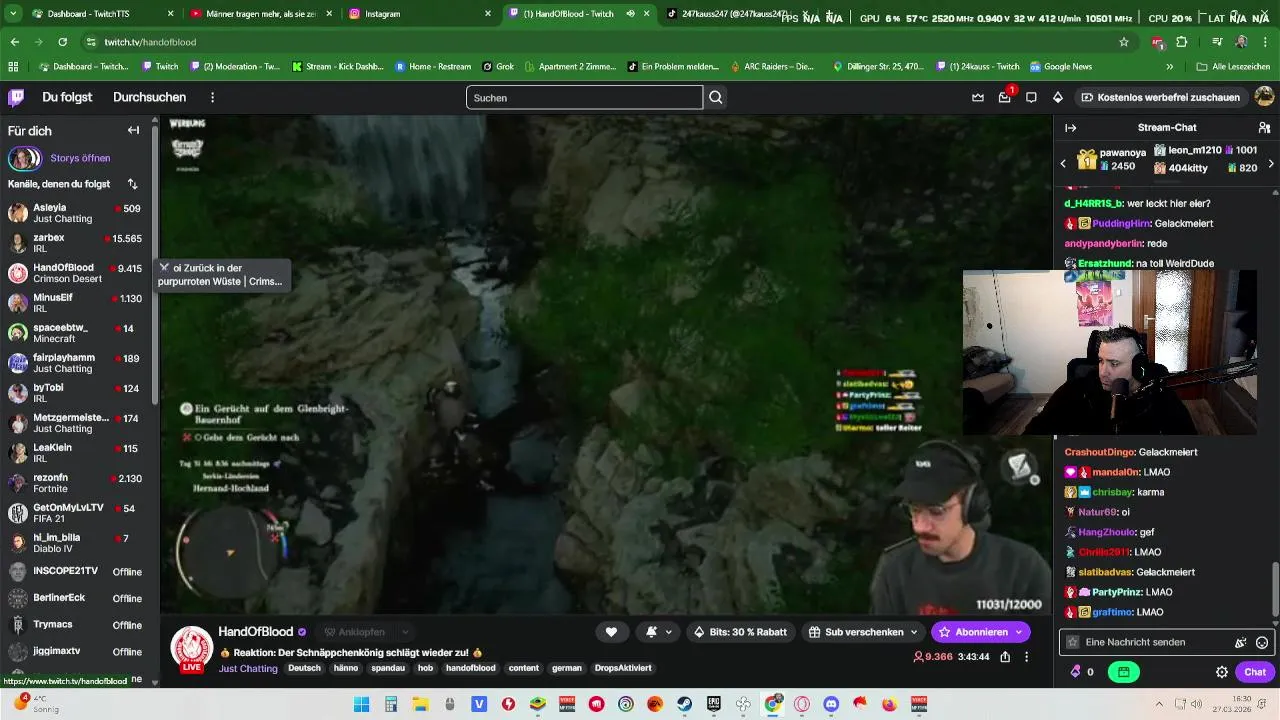Collapse the Für dich sidebar

(x=133, y=130)
